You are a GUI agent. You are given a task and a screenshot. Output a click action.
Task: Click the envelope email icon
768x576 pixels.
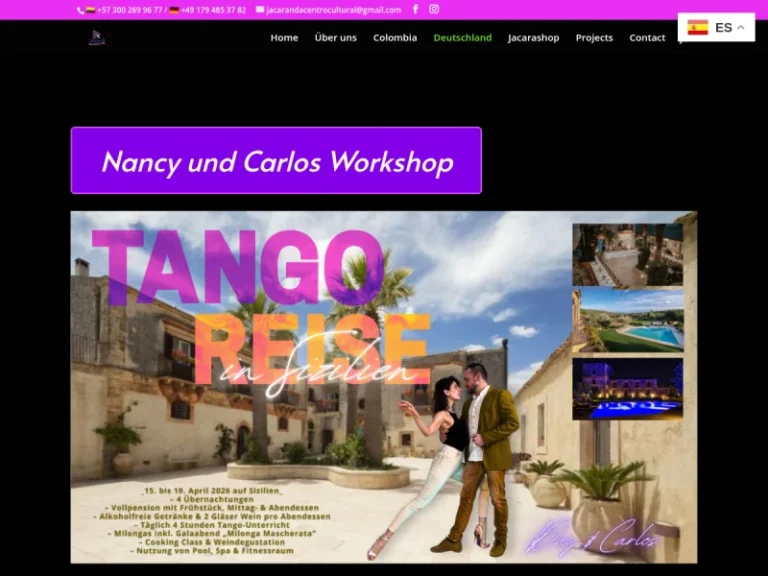pos(260,10)
